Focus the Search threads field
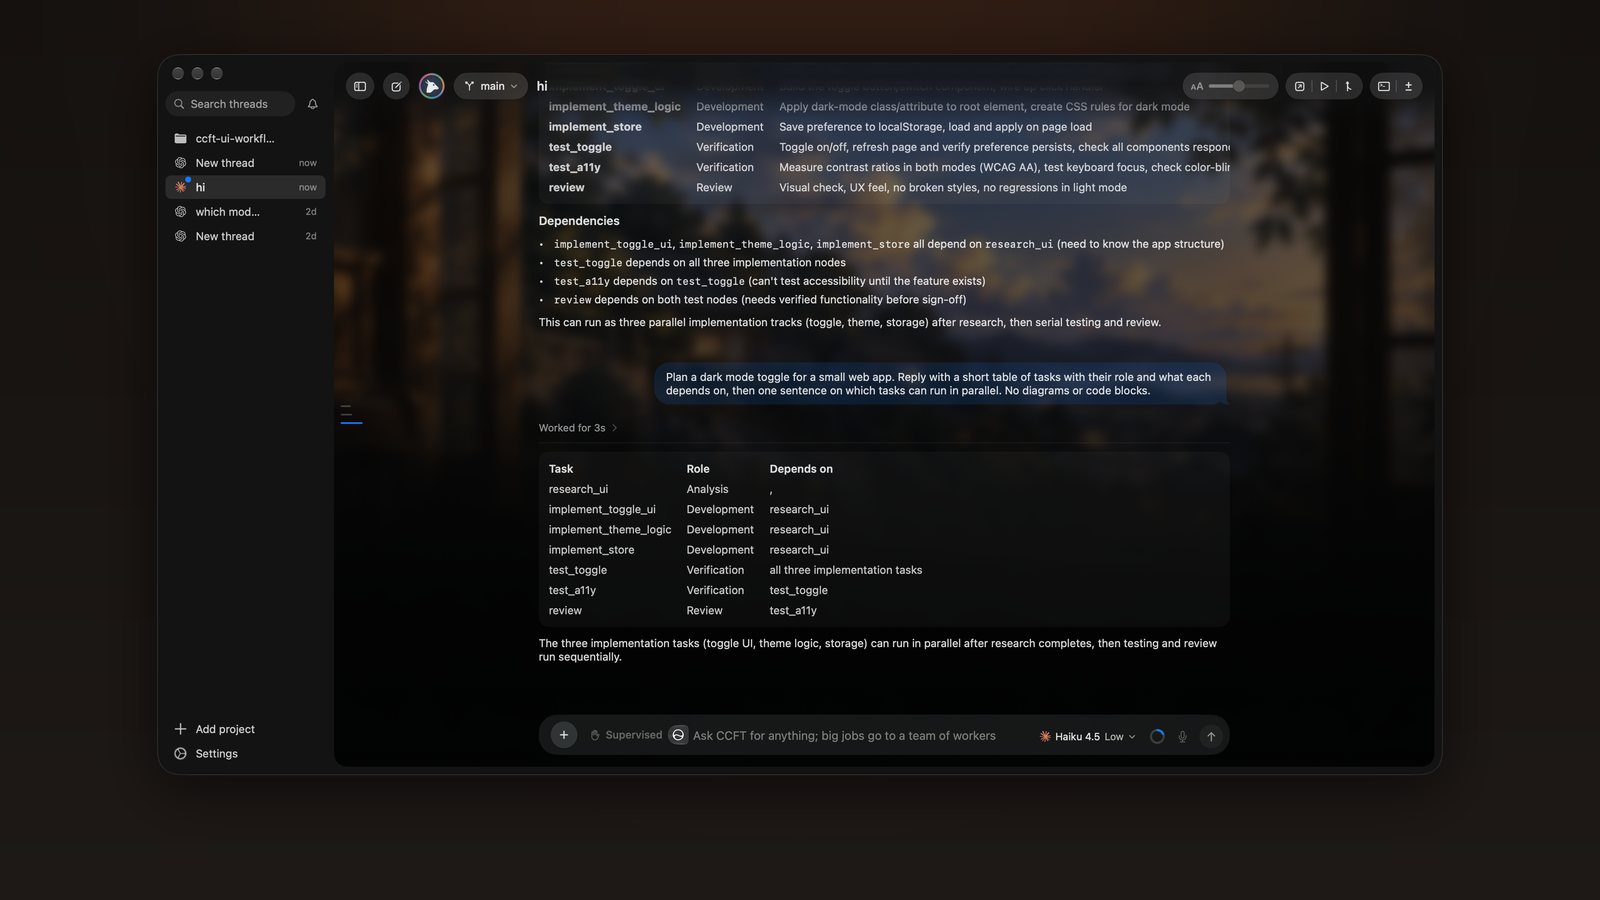The height and width of the screenshot is (900, 1600). [x=230, y=104]
